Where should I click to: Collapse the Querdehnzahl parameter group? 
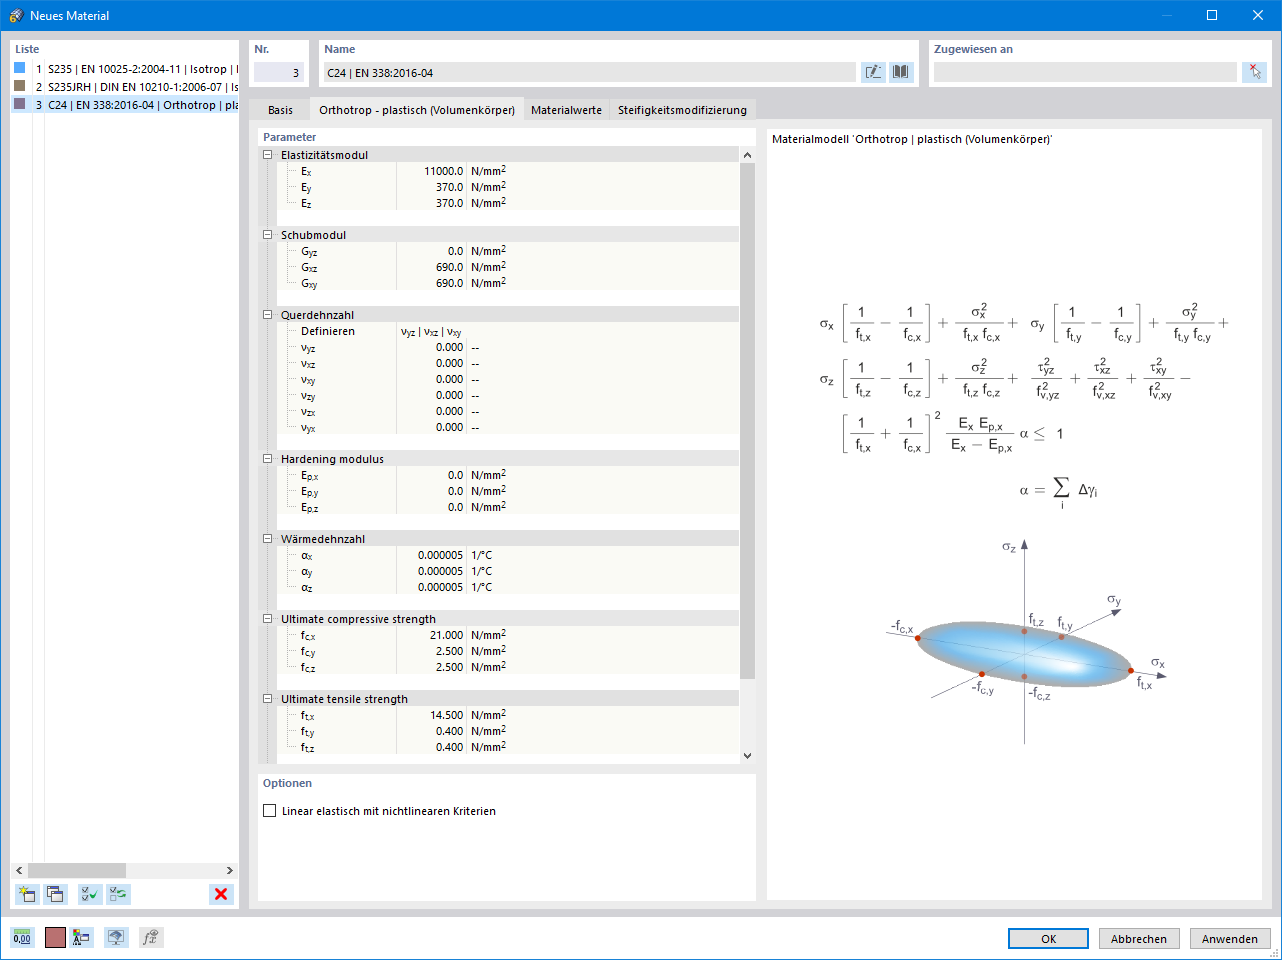[267, 315]
